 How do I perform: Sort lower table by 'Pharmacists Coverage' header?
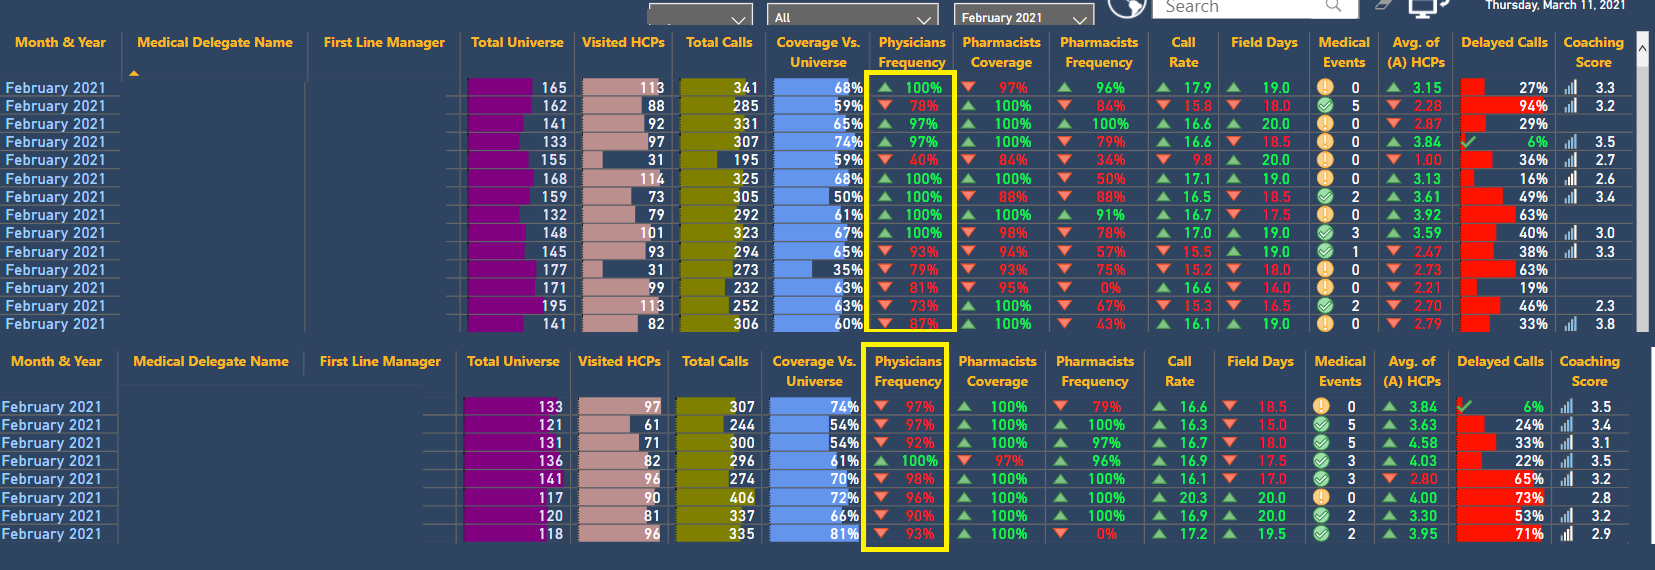pos(997,371)
